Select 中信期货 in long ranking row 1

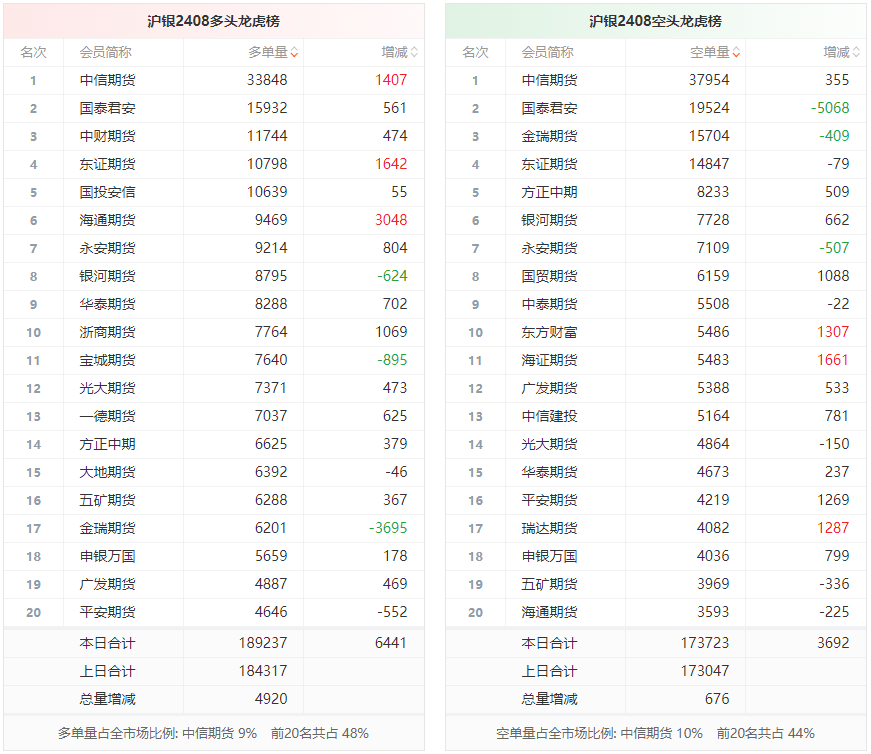pos(107,81)
